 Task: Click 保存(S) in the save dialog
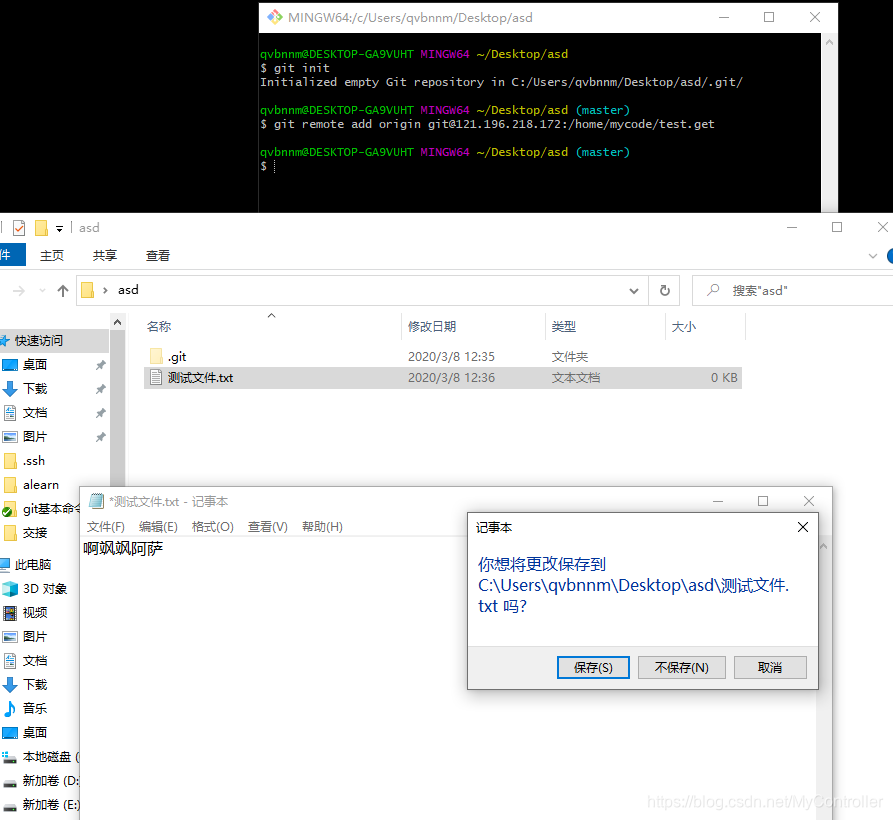pos(593,667)
